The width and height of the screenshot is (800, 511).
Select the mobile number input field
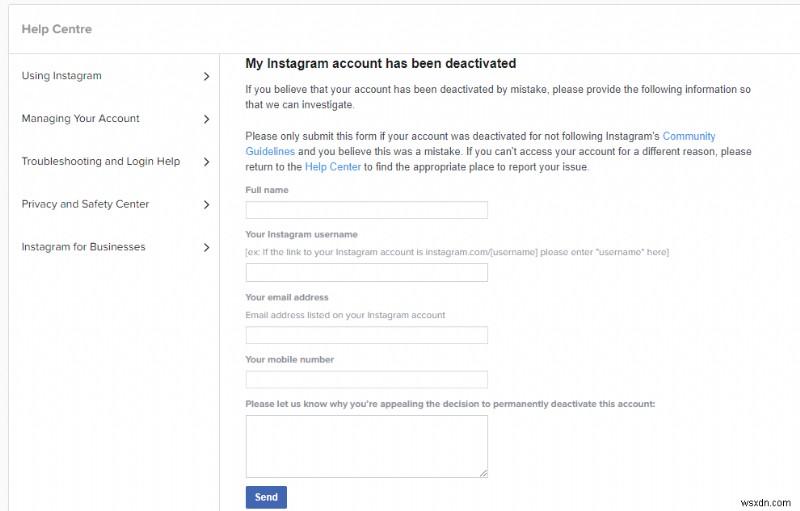point(366,380)
